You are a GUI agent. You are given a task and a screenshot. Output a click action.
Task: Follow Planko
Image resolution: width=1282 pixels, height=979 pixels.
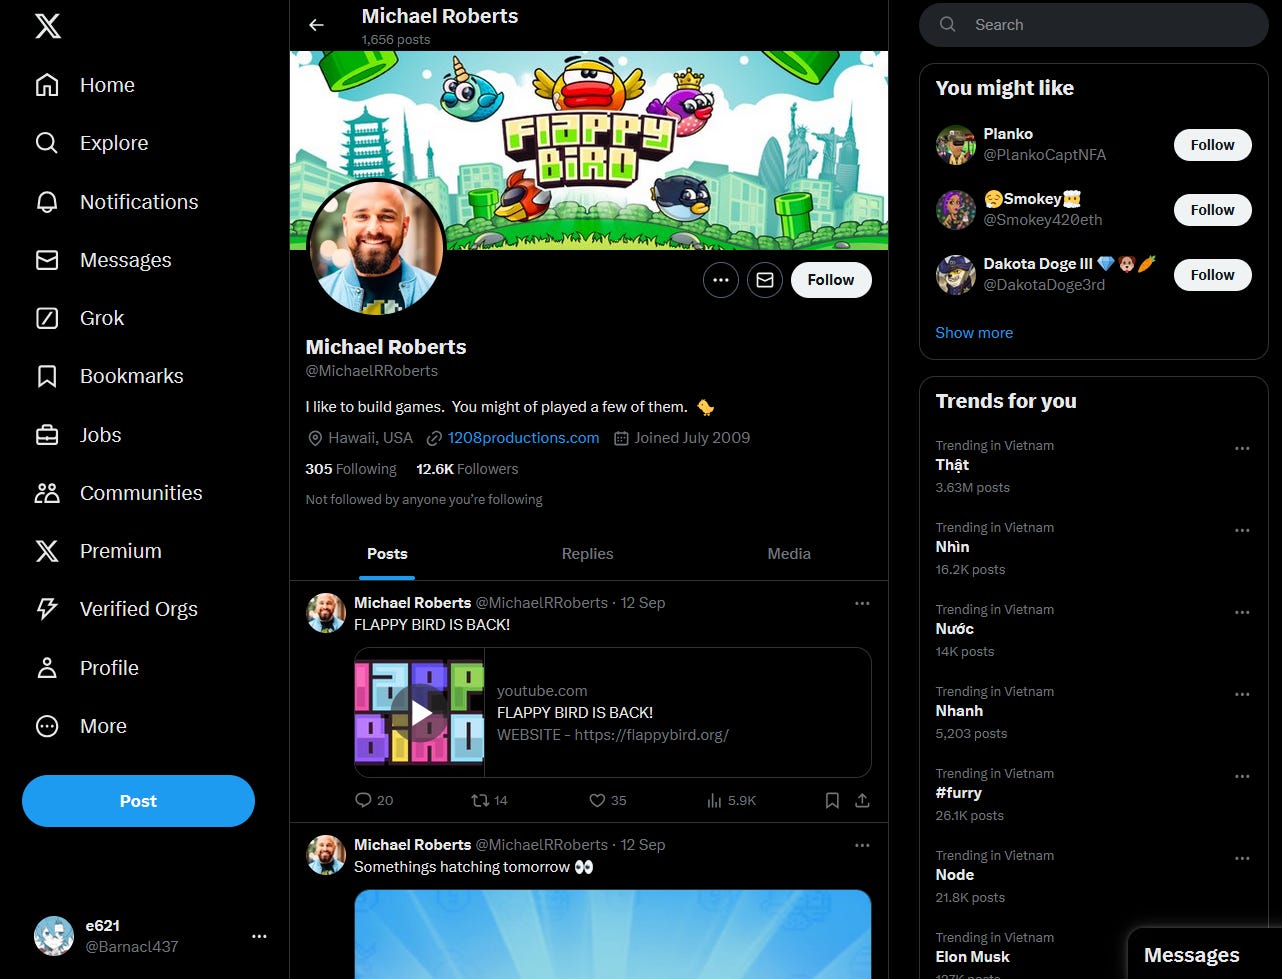(1212, 145)
